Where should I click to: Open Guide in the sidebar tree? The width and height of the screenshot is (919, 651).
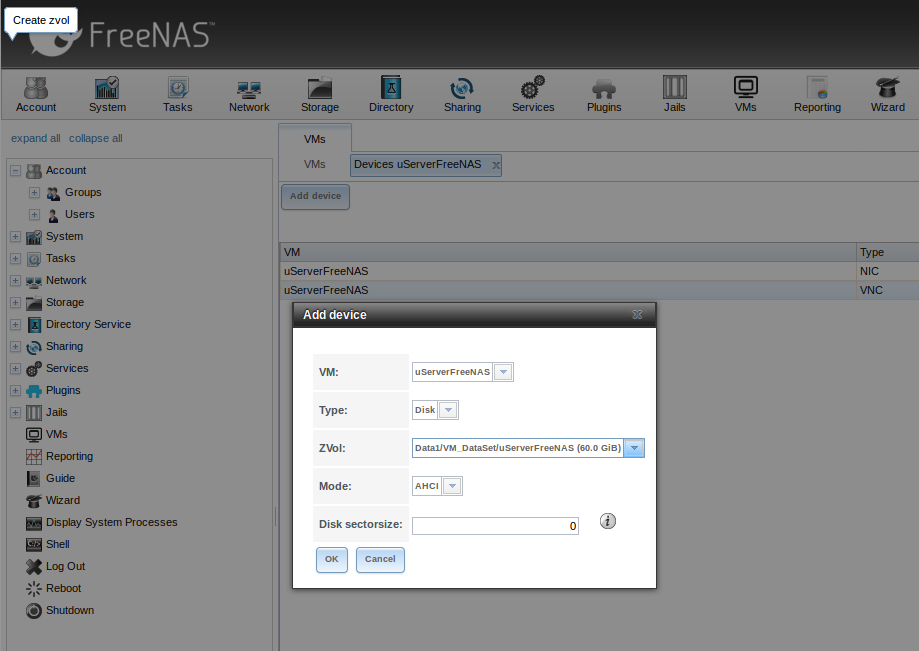pyautogui.click(x=50, y=478)
